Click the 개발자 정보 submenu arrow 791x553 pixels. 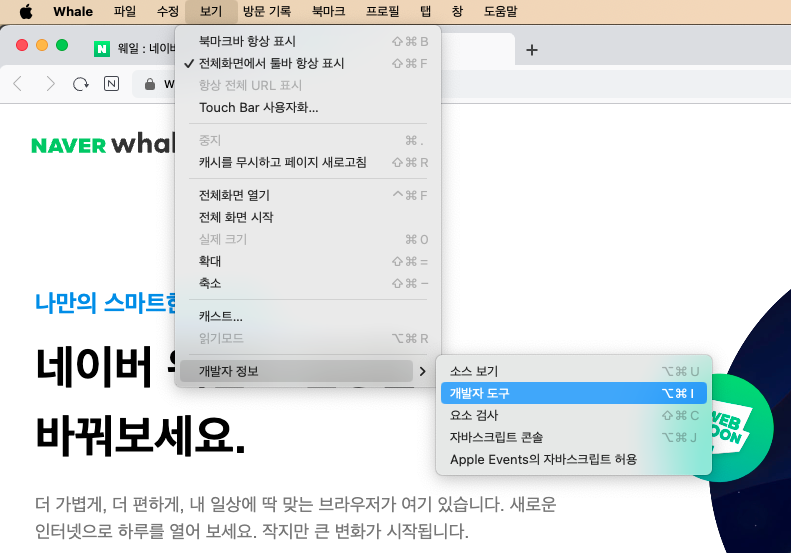coord(422,371)
